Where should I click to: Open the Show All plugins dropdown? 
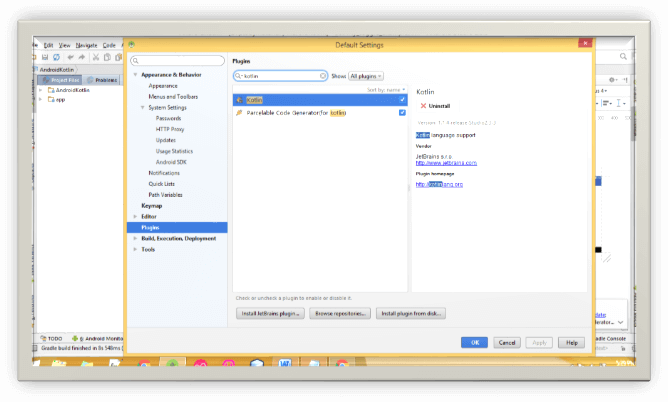366,76
